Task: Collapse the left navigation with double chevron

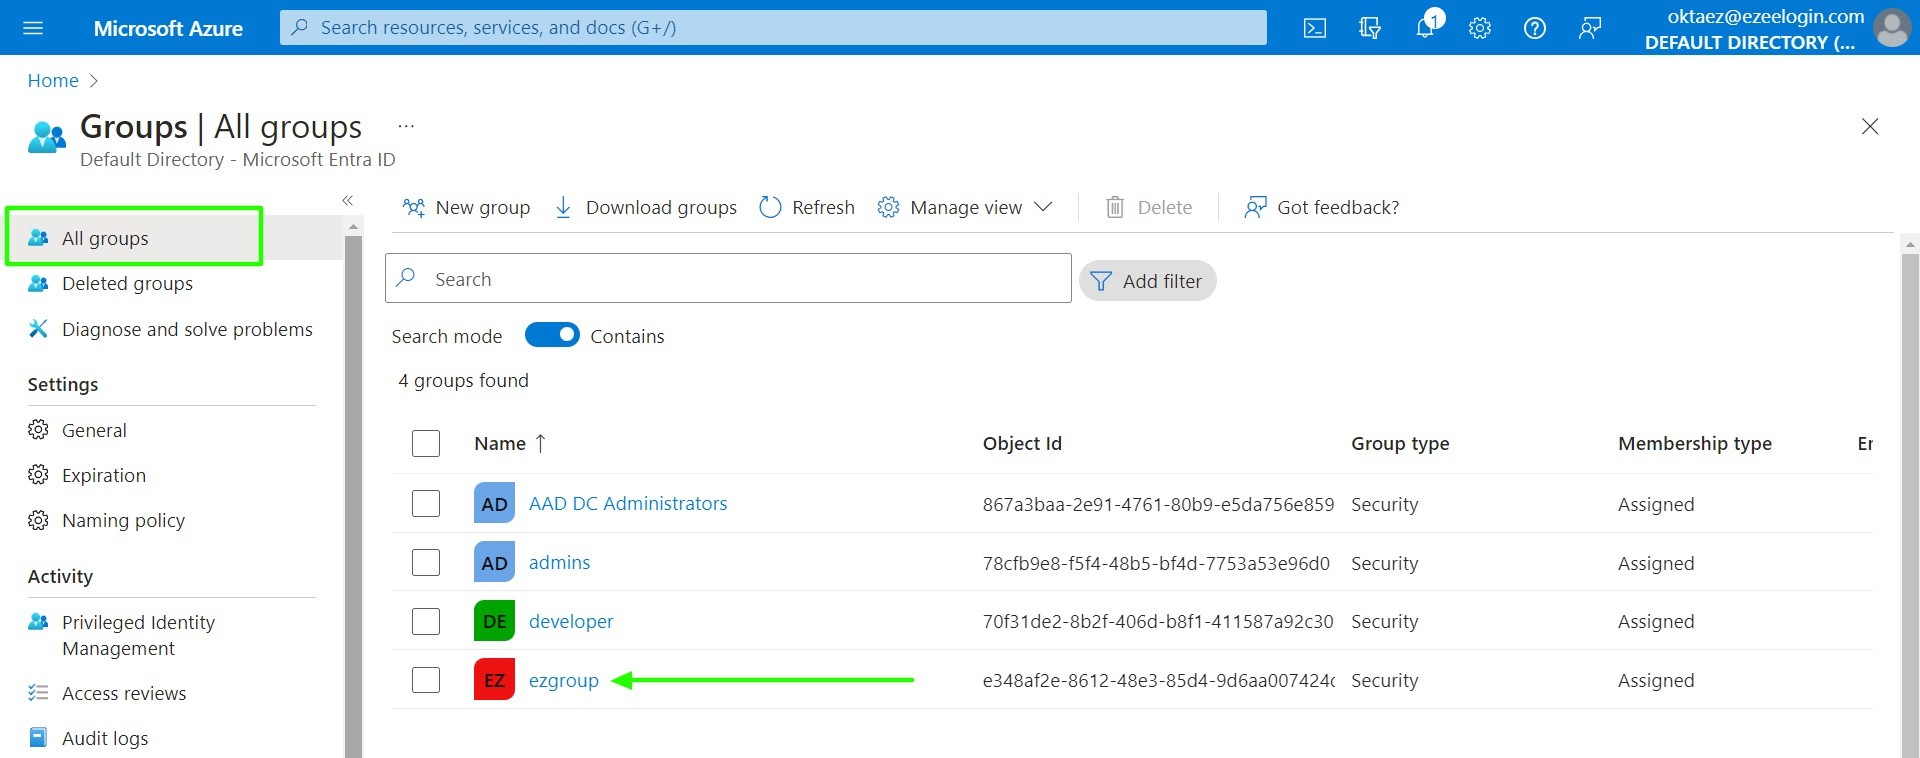Action: pyautogui.click(x=348, y=200)
